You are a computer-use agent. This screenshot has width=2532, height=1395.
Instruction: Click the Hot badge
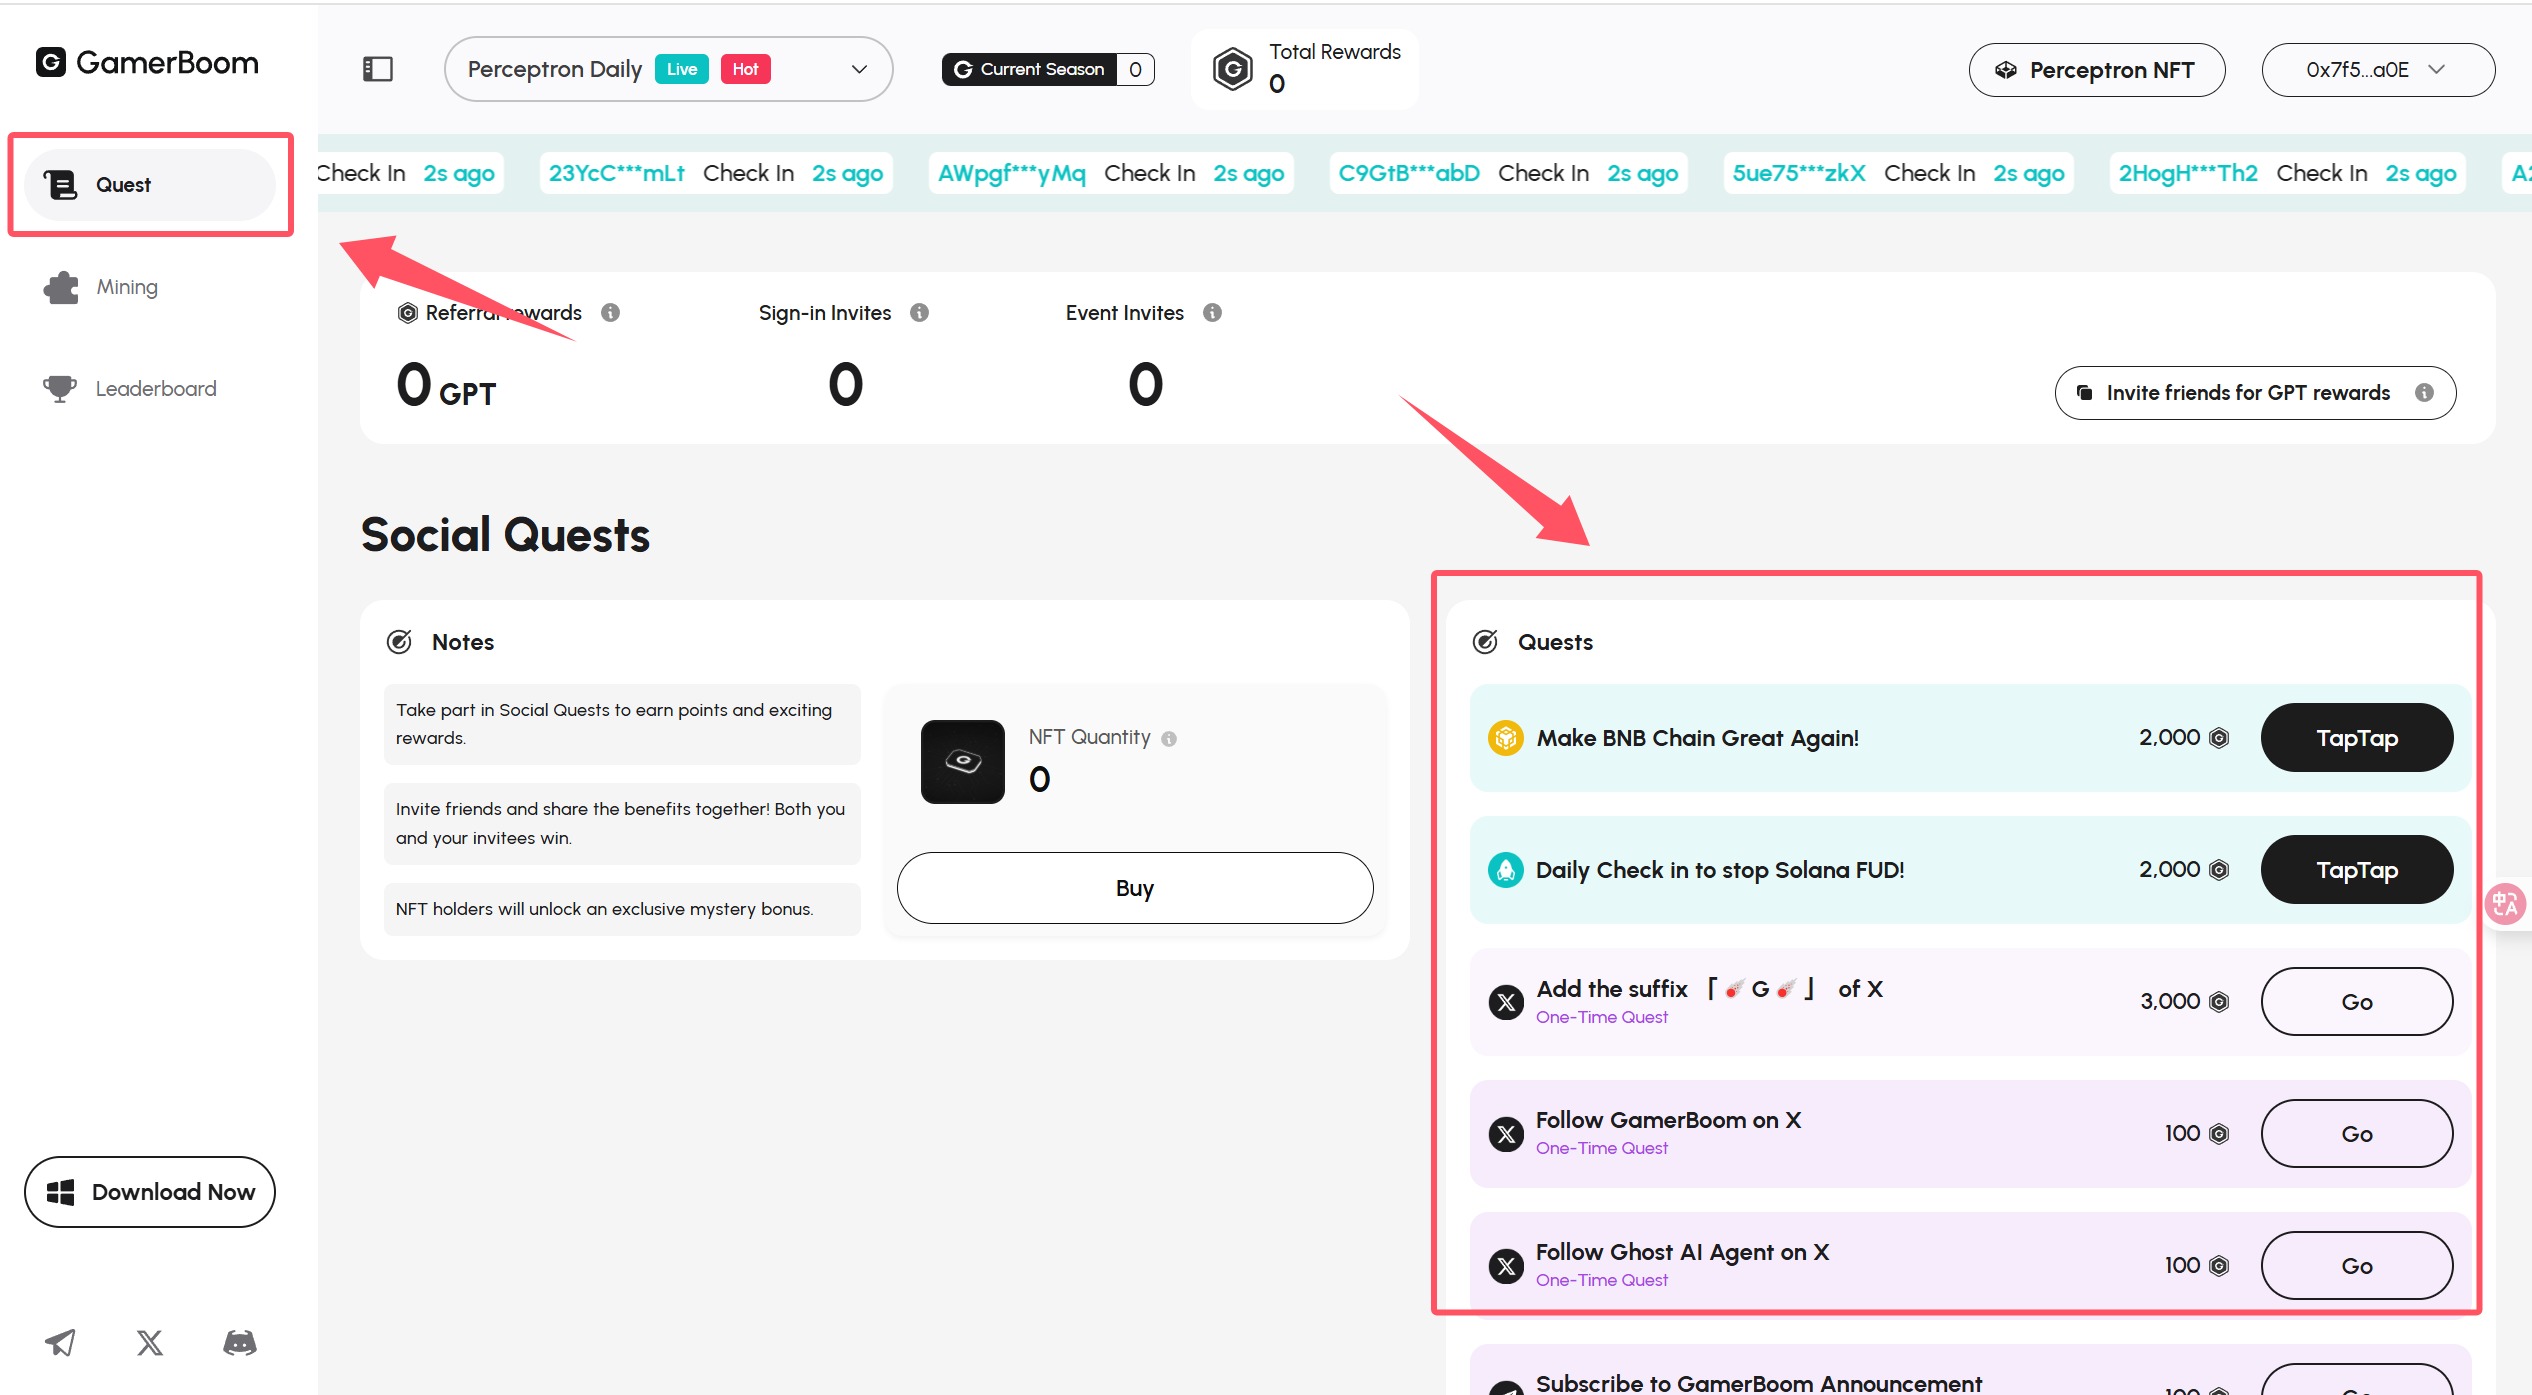point(745,69)
